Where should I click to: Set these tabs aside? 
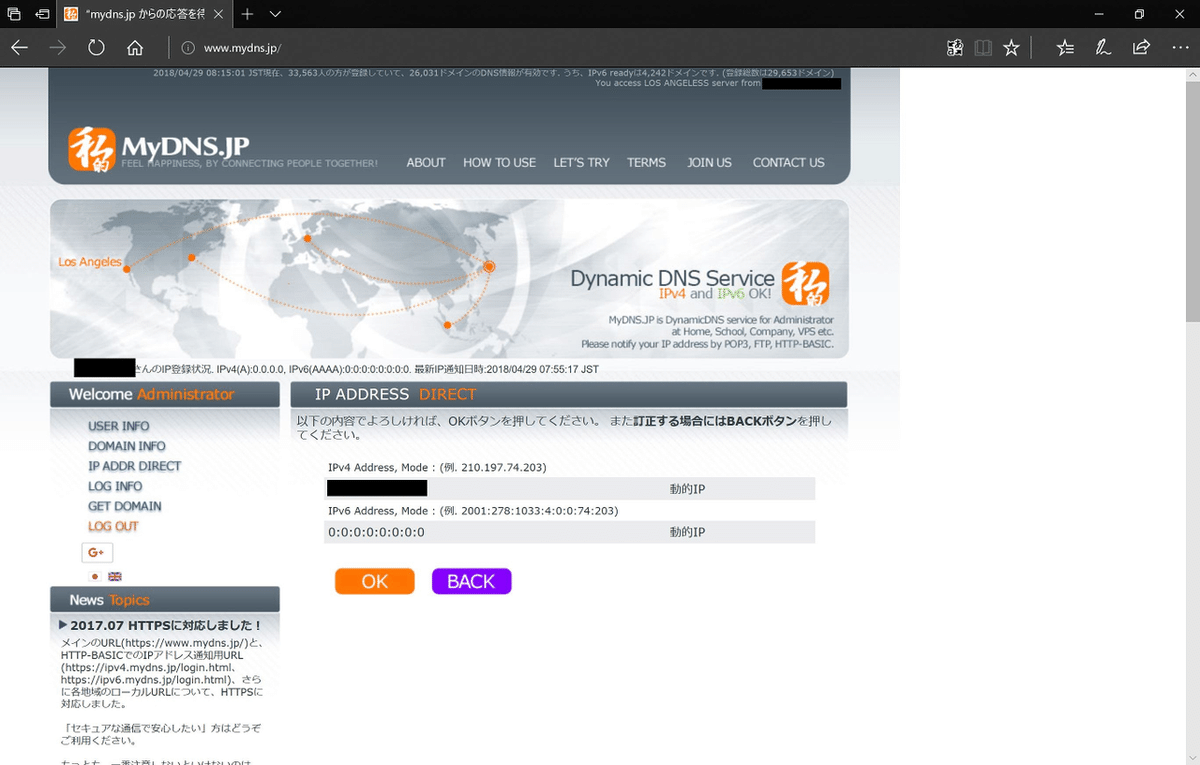42,14
